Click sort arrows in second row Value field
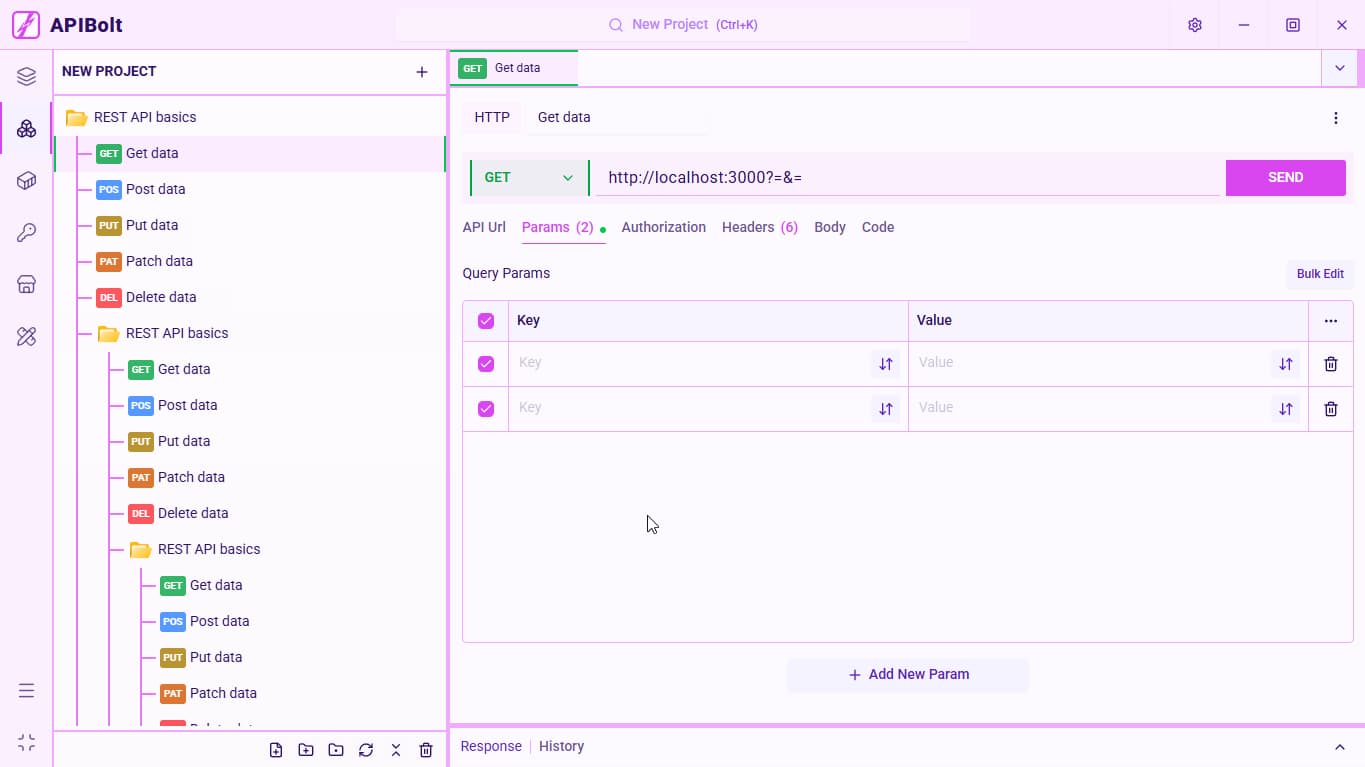Viewport: 1365px width, 767px height. pyautogui.click(x=1286, y=409)
